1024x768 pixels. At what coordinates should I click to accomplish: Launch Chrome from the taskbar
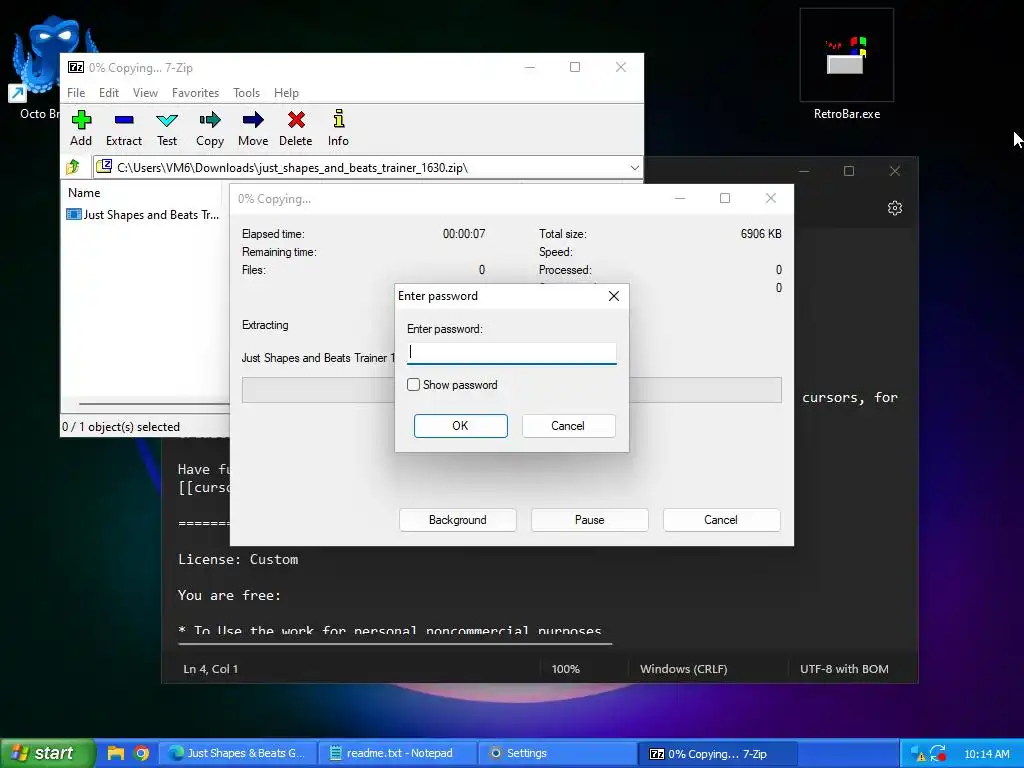tap(141, 753)
